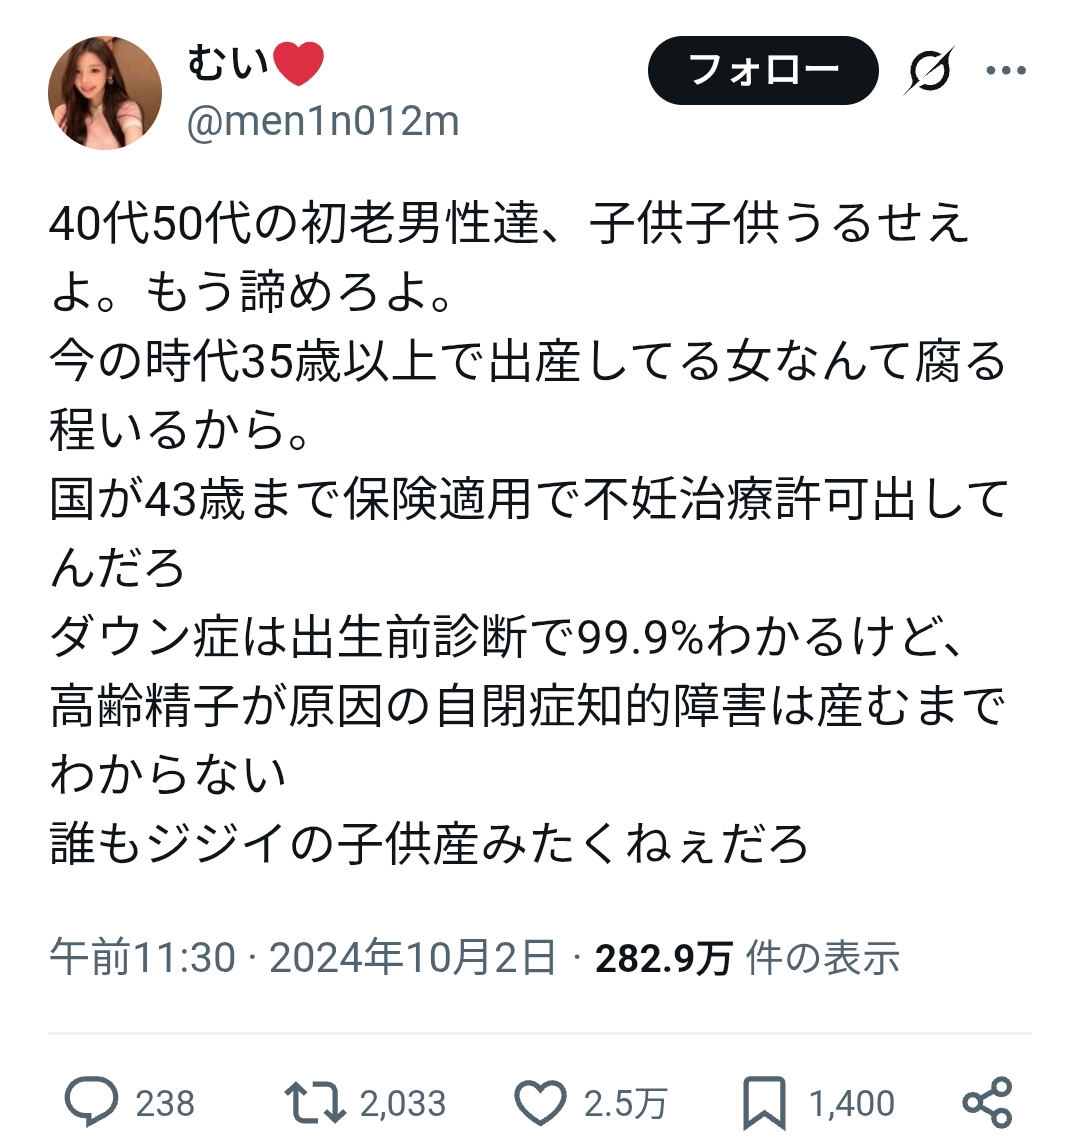Image resolution: width=1080 pixels, height=1144 pixels.
Task: Open the 1,400 bookmarks count
Action: [x=852, y=1103]
